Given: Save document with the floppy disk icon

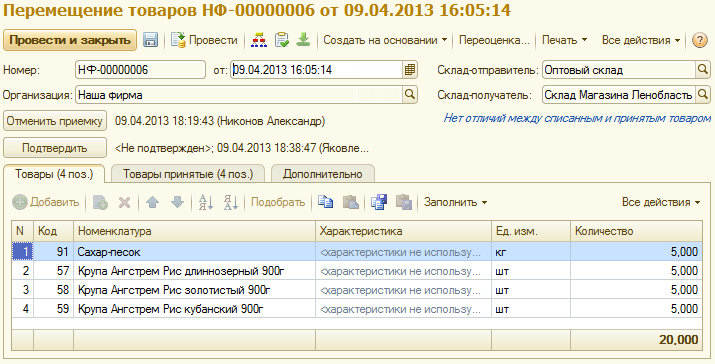Looking at the screenshot, I should [x=150, y=40].
